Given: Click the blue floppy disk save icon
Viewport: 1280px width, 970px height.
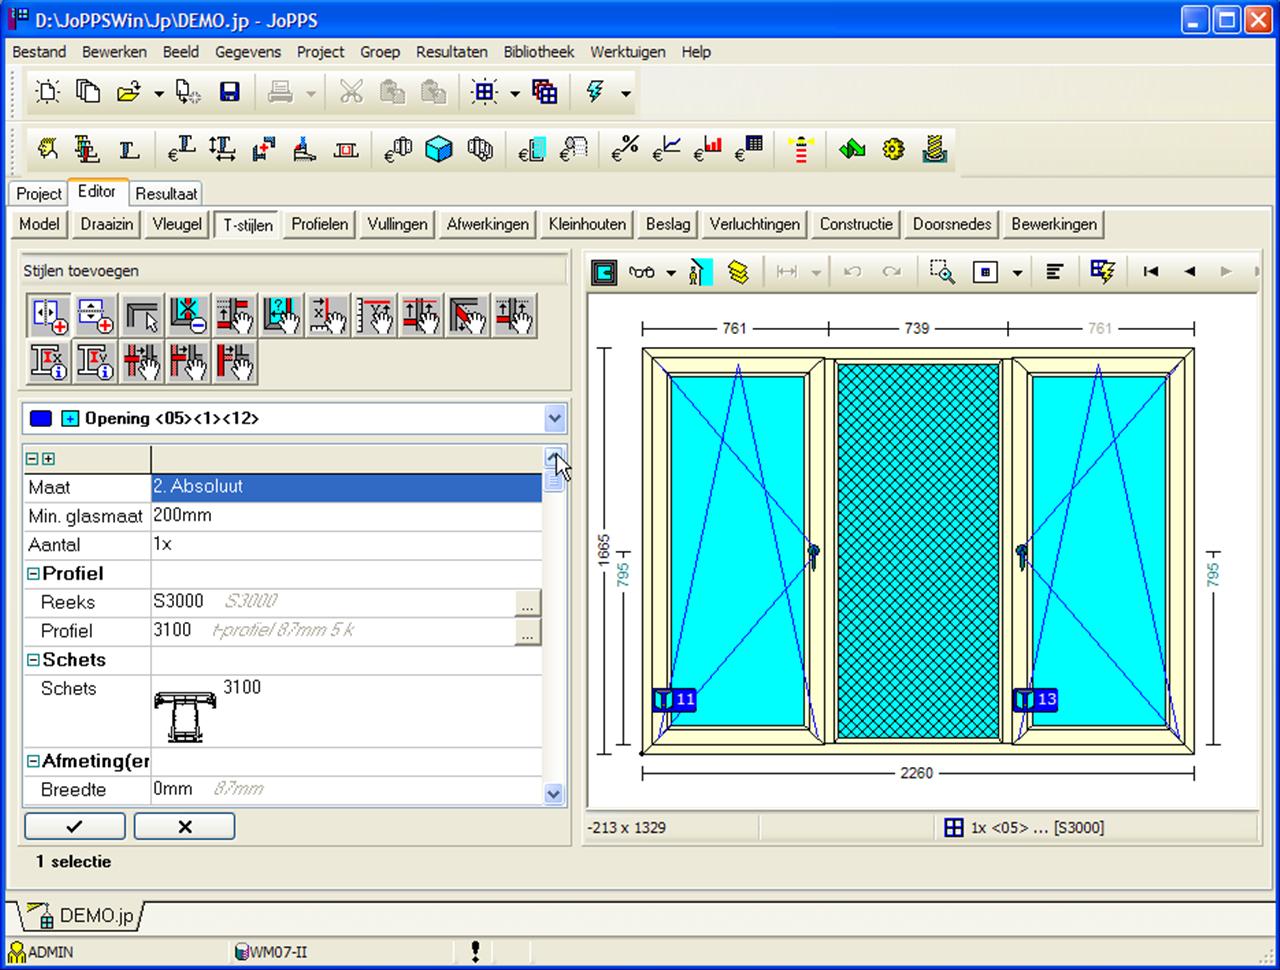Looking at the screenshot, I should (x=229, y=93).
